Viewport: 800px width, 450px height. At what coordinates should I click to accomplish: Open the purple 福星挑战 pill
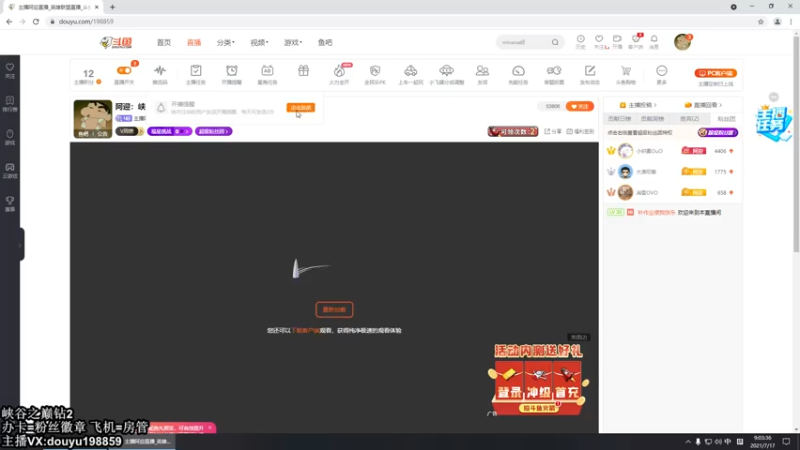pos(169,131)
